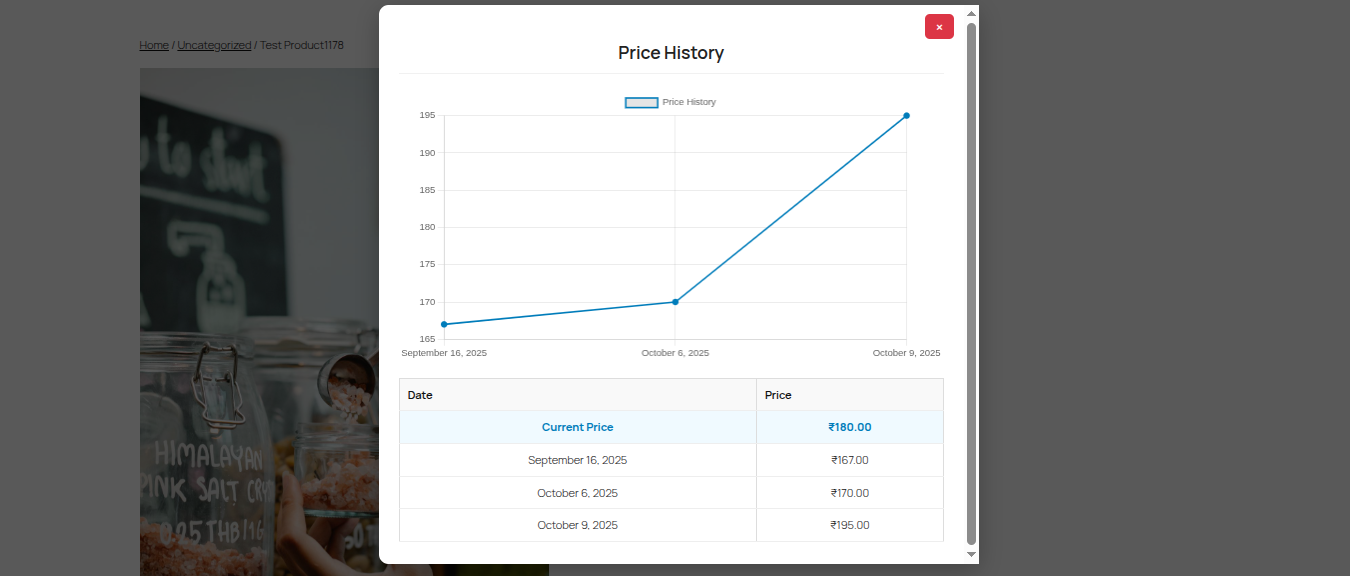1350x576 pixels.
Task: Click the scrollbar down arrow
Action: pyautogui.click(x=971, y=554)
